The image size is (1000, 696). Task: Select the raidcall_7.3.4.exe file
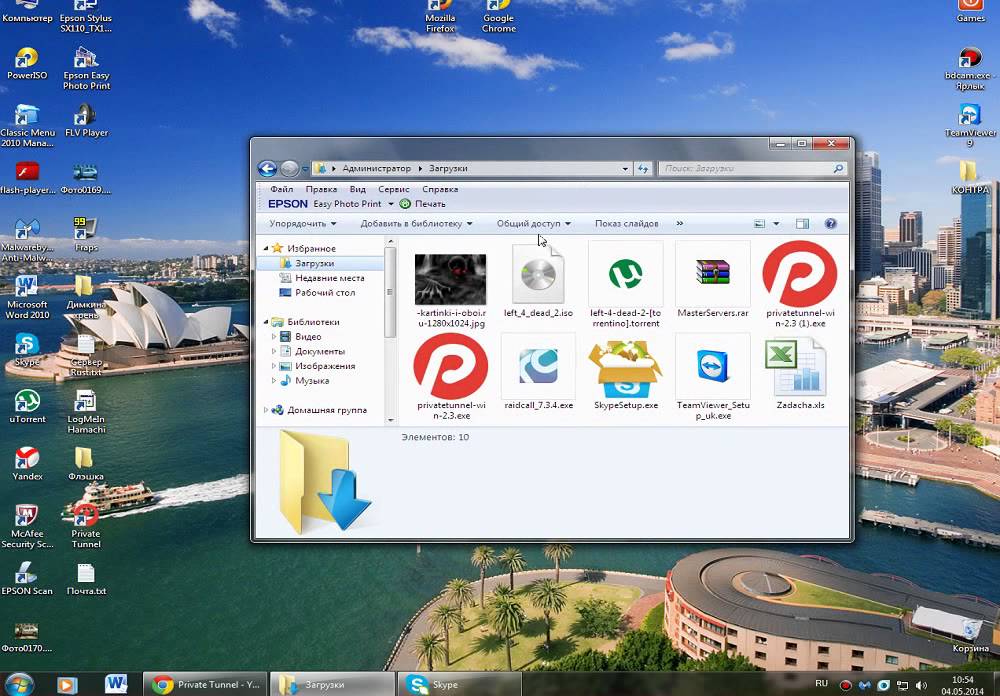coord(538,372)
